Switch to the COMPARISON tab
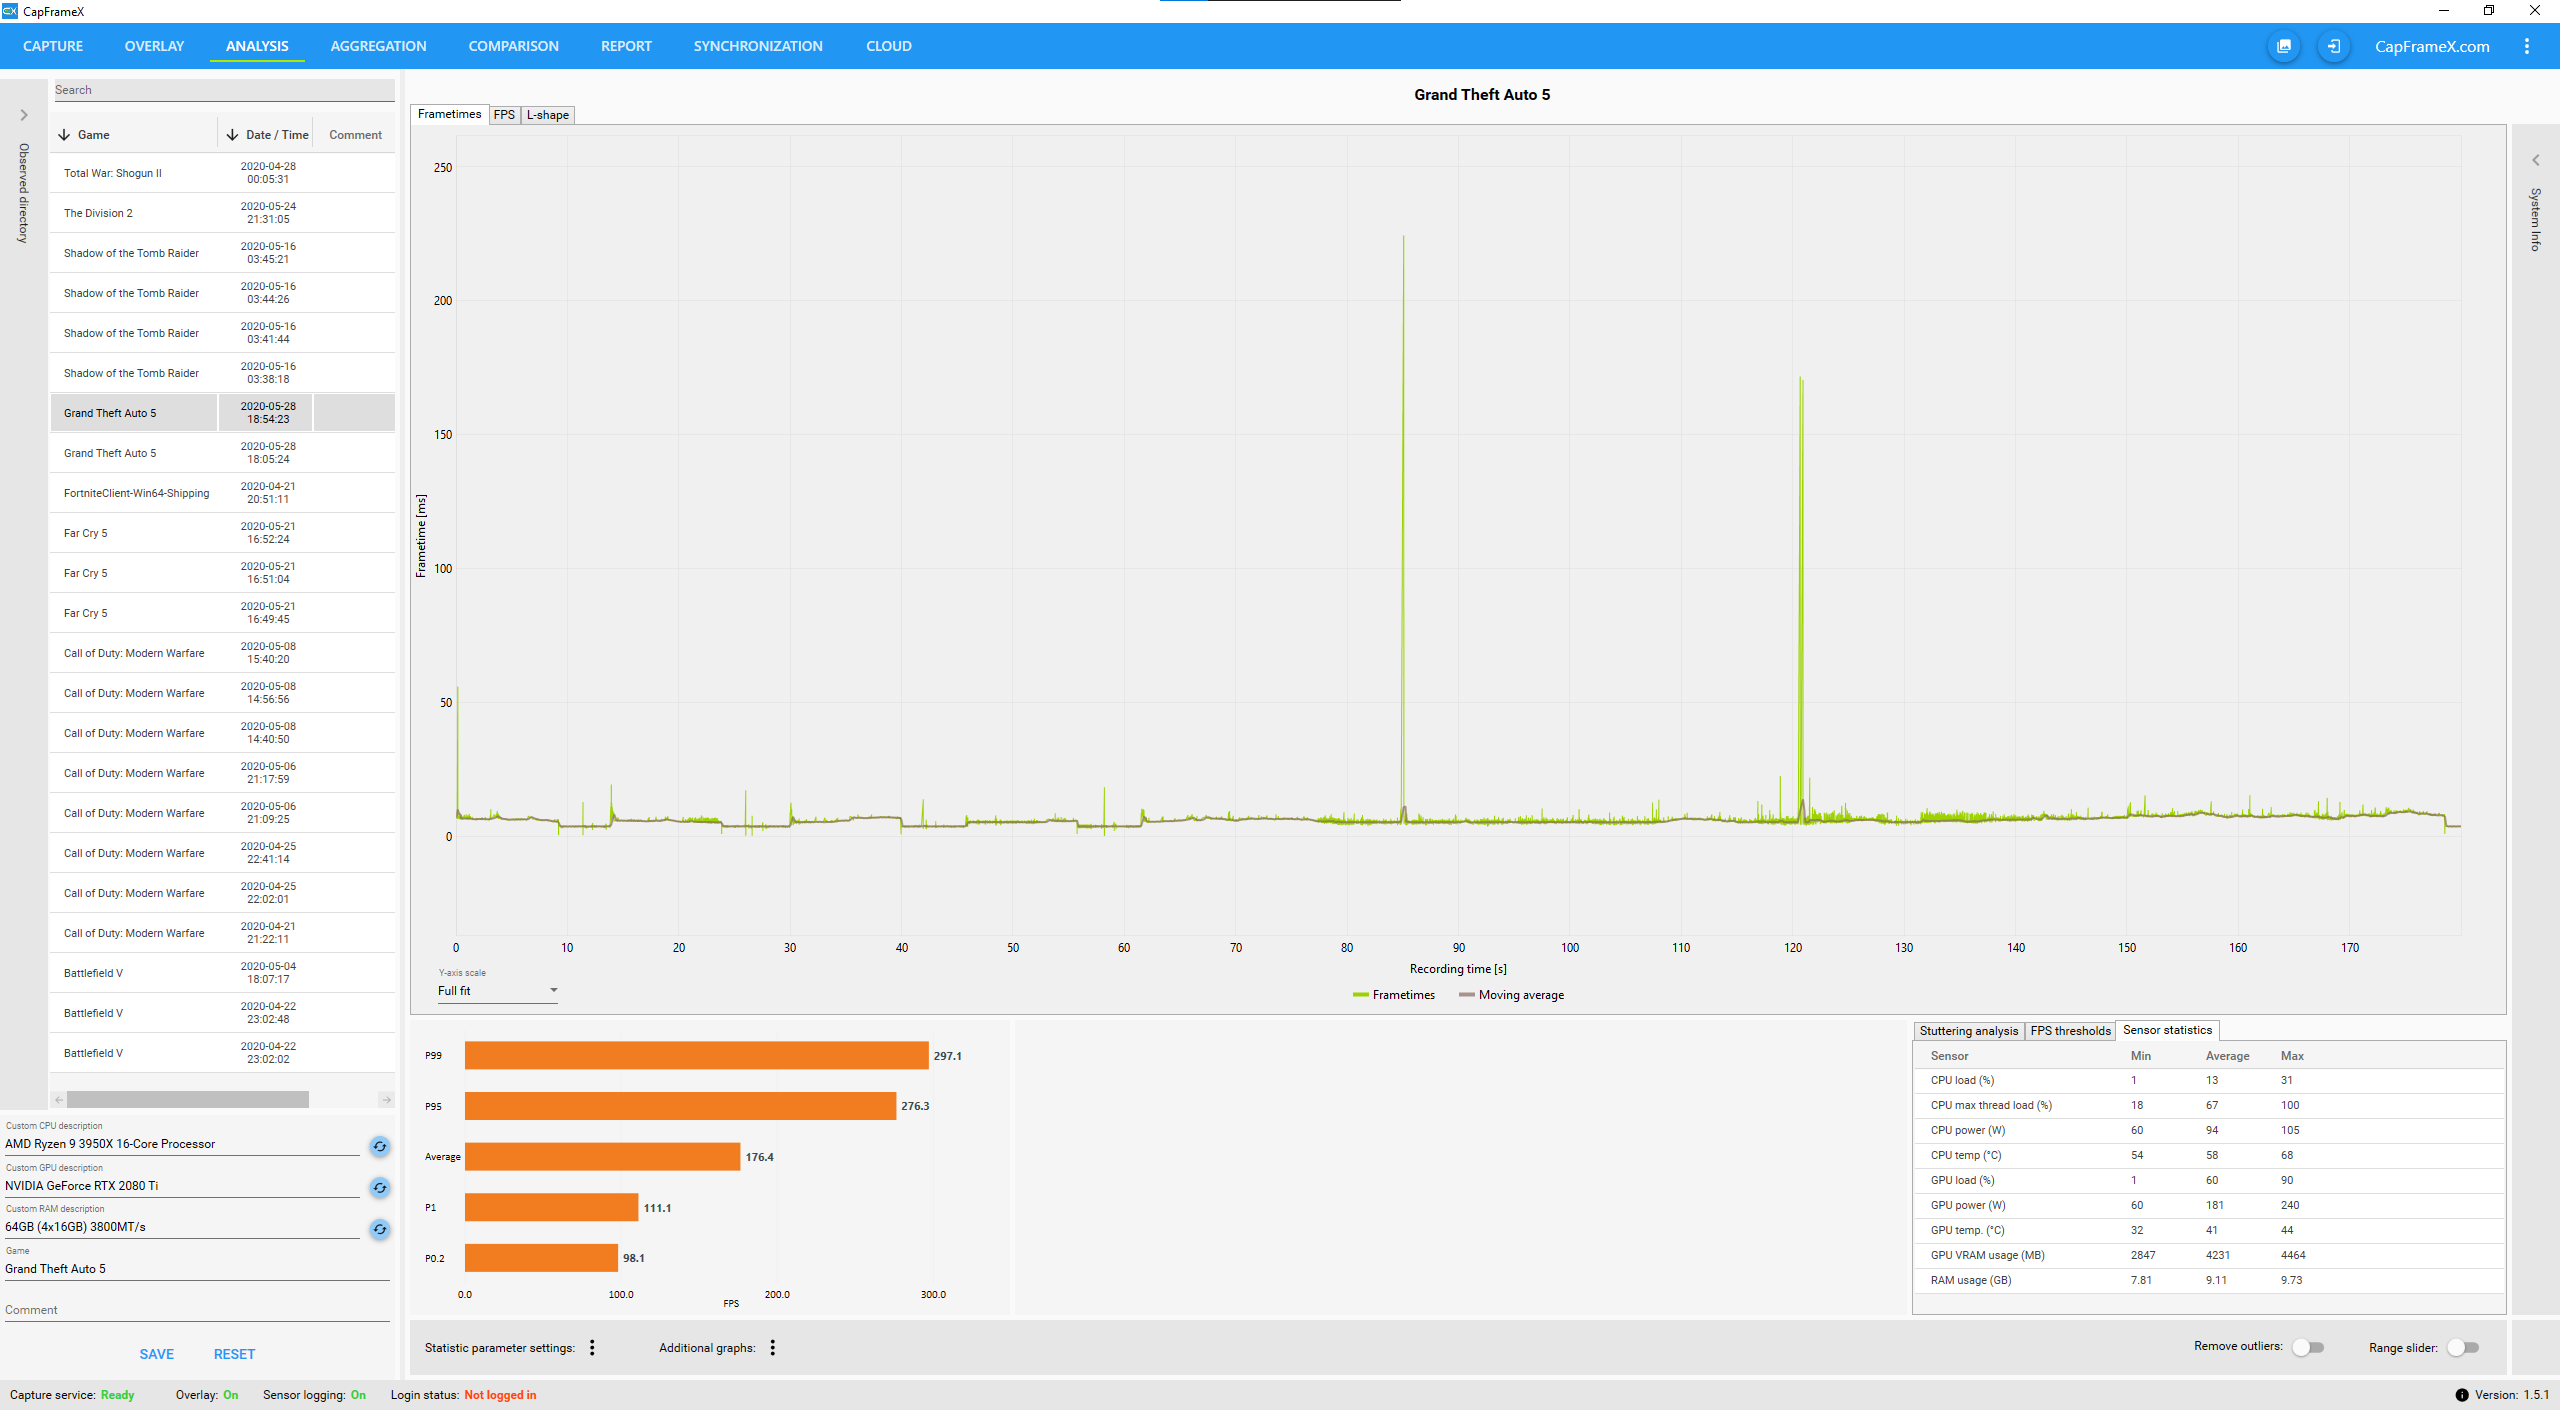Image resolution: width=2560 pixels, height=1410 pixels. coord(513,46)
